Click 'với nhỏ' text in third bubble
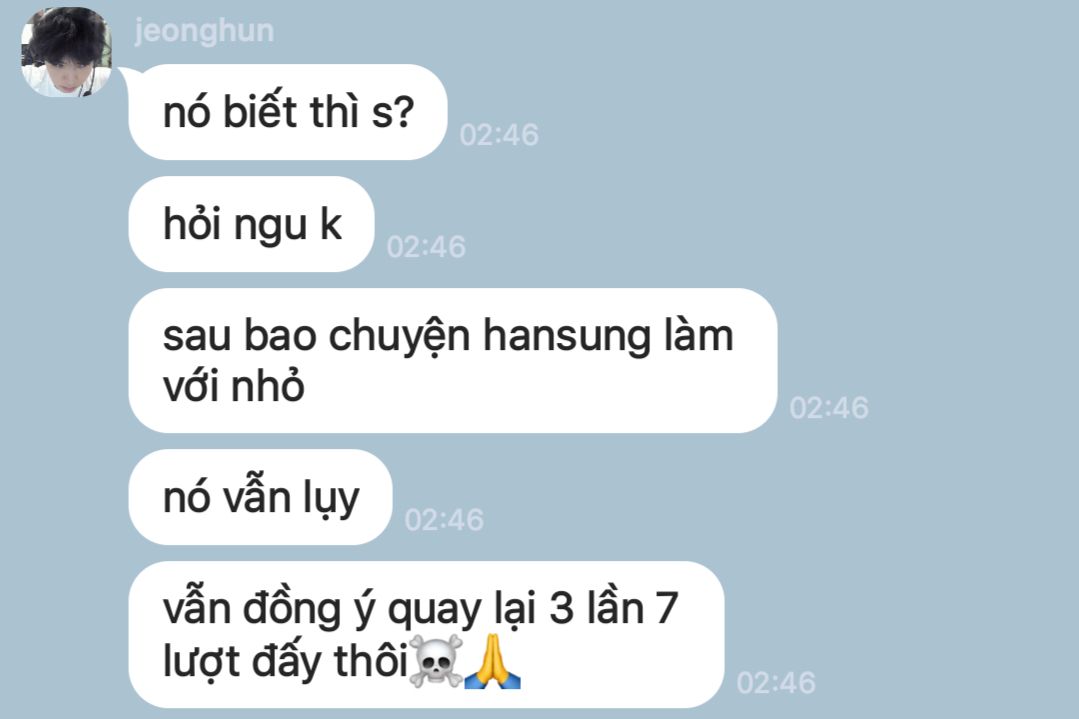 pyautogui.click(x=233, y=386)
